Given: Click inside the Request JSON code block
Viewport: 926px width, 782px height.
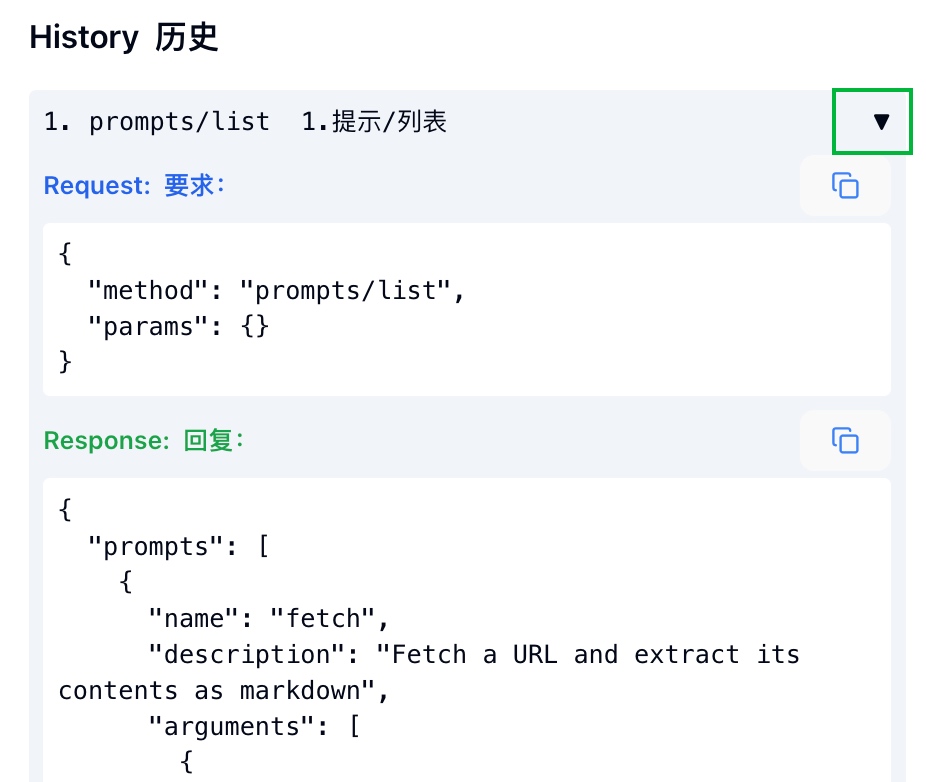Looking at the screenshot, I should [467, 309].
